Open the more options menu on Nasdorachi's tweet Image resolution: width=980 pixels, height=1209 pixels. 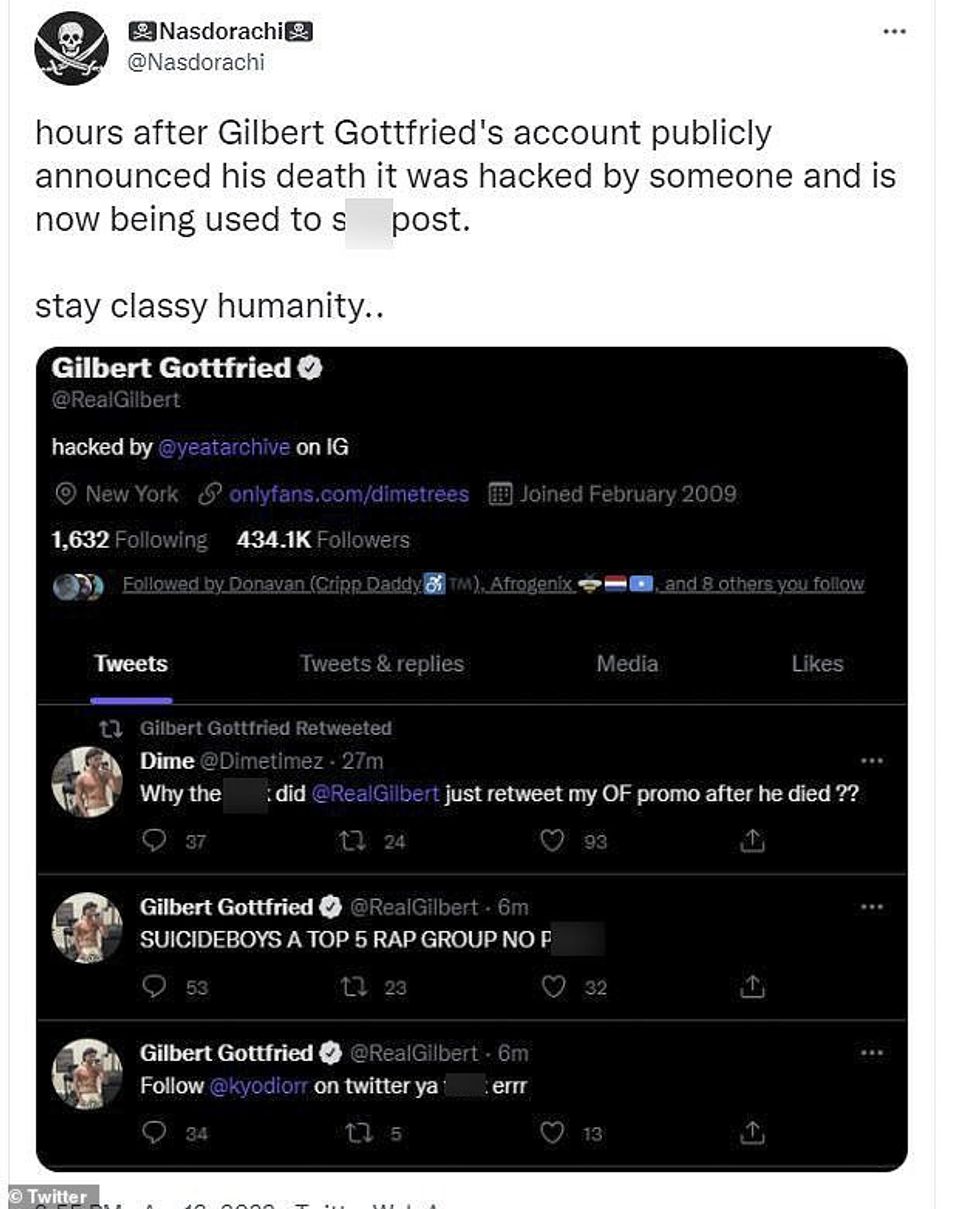click(x=893, y=32)
